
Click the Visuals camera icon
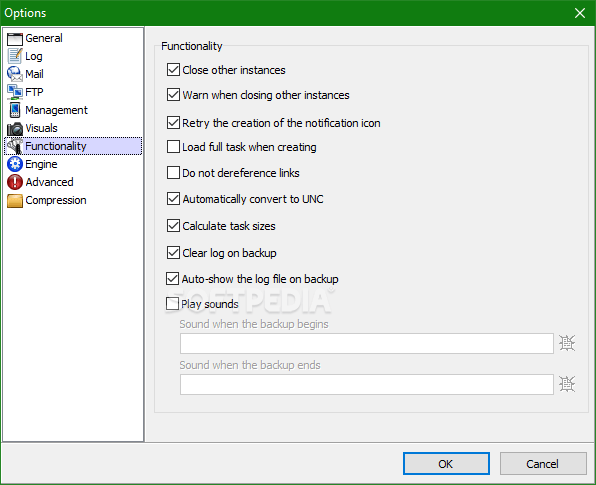click(15, 128)
